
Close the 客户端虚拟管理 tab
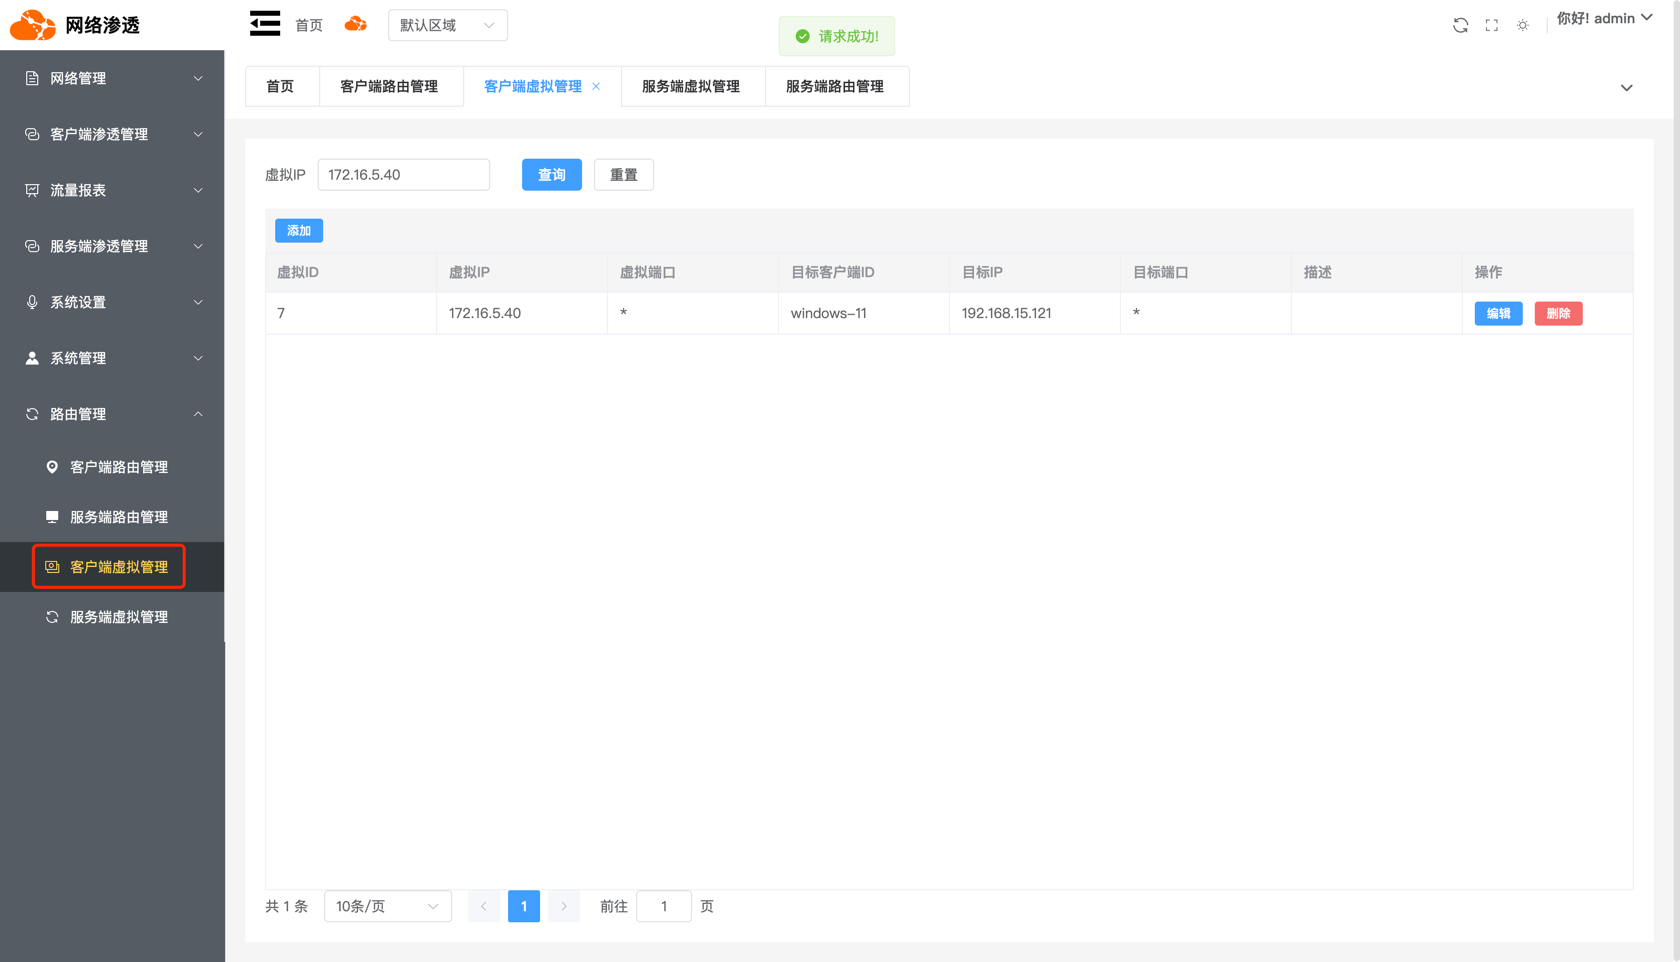point(596,86)
